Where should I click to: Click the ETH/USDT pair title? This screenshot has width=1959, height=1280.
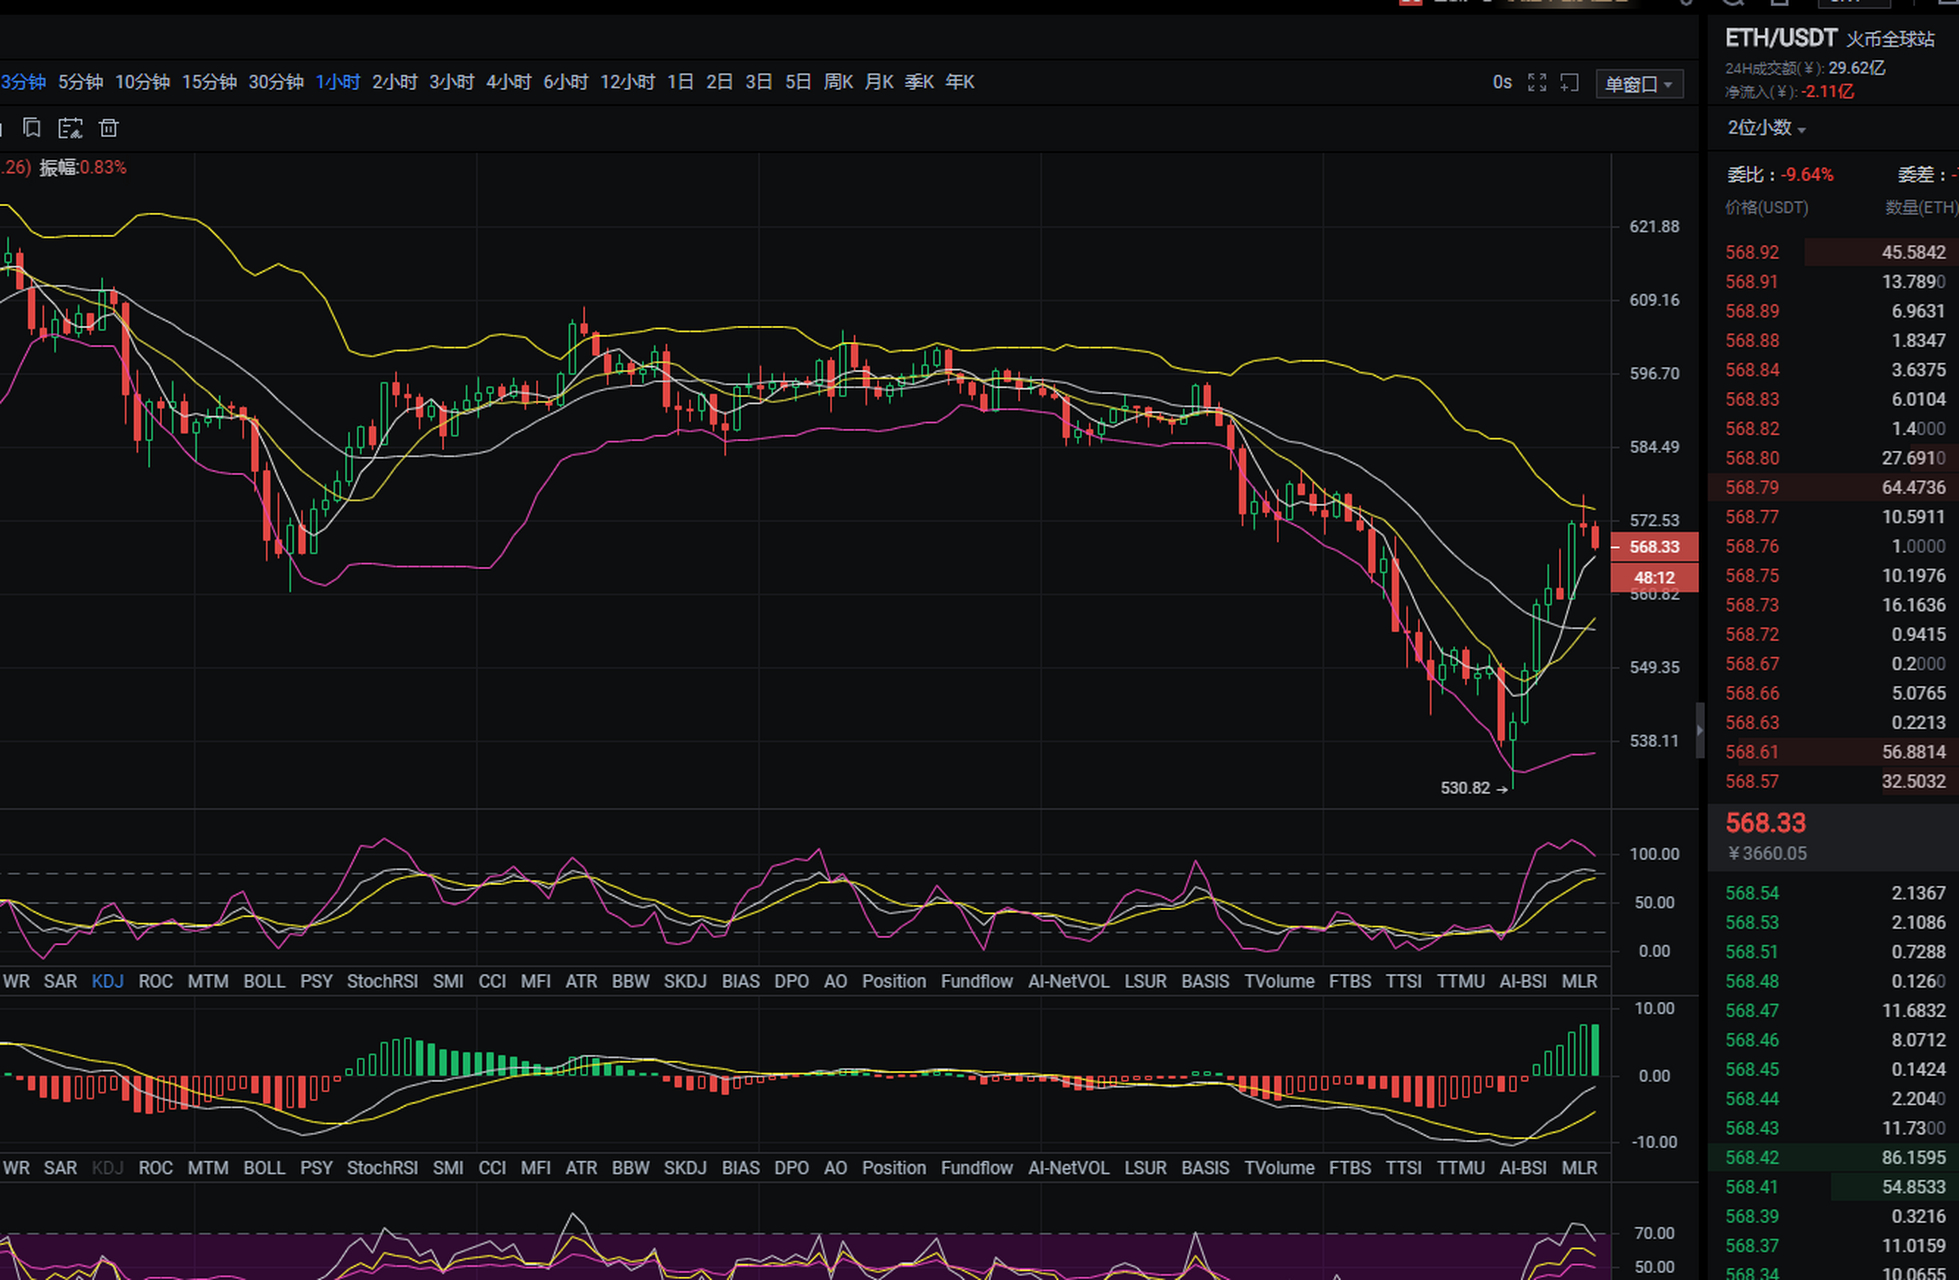1781,38
